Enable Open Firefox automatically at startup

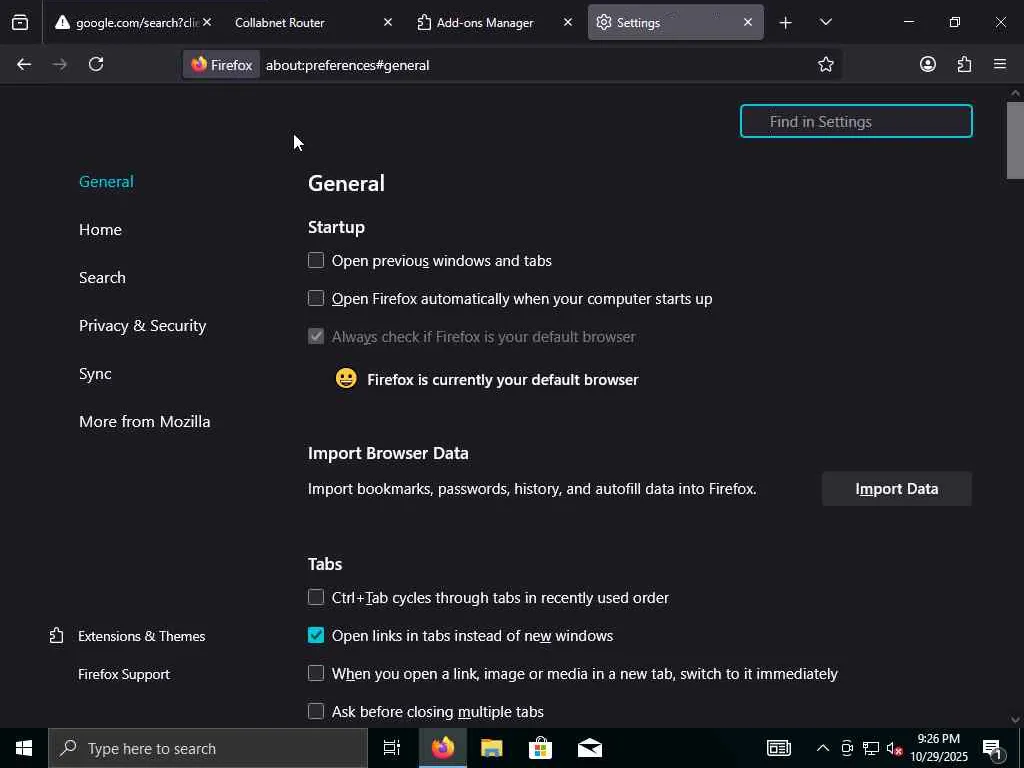pyautogui.click(x=316, y=298)
